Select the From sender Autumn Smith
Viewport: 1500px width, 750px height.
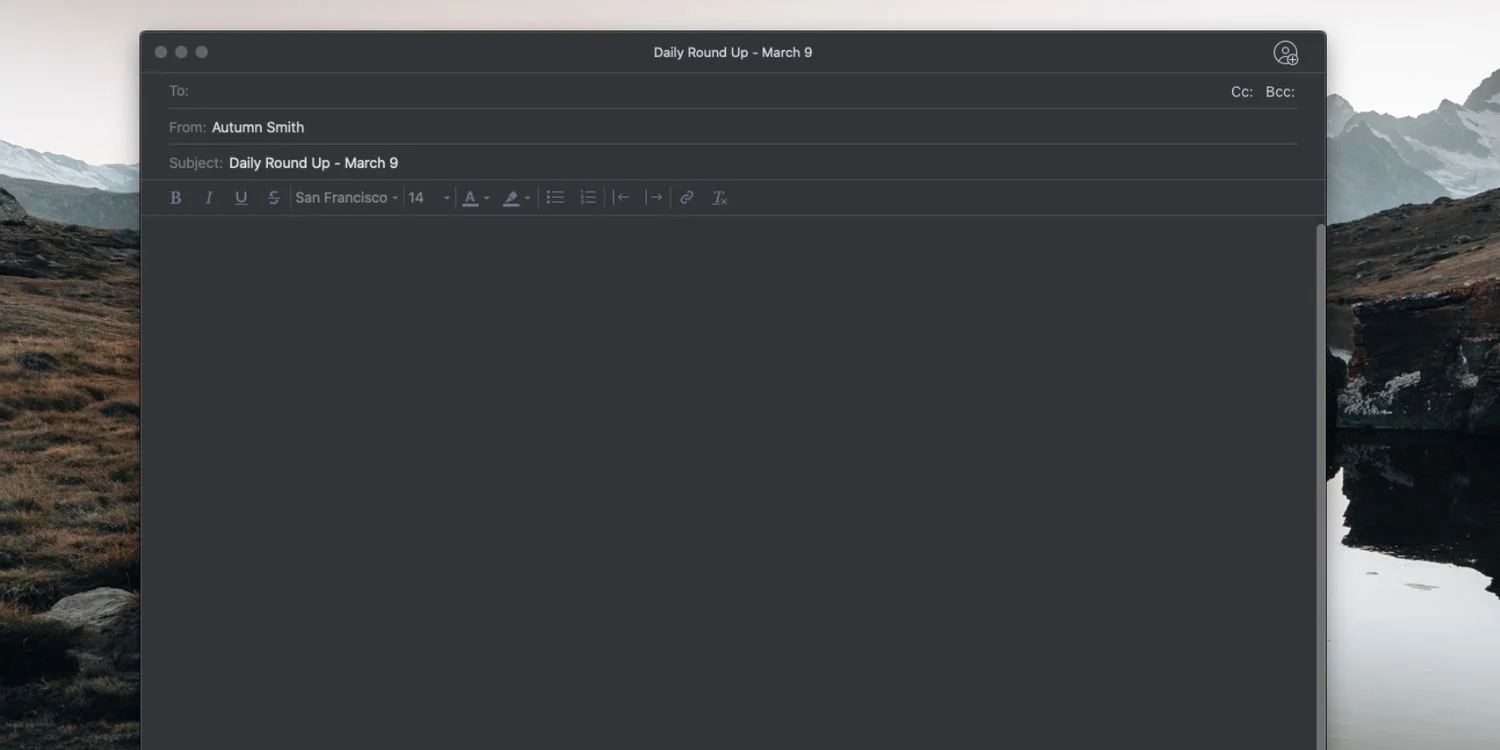[x=258, y=127]
